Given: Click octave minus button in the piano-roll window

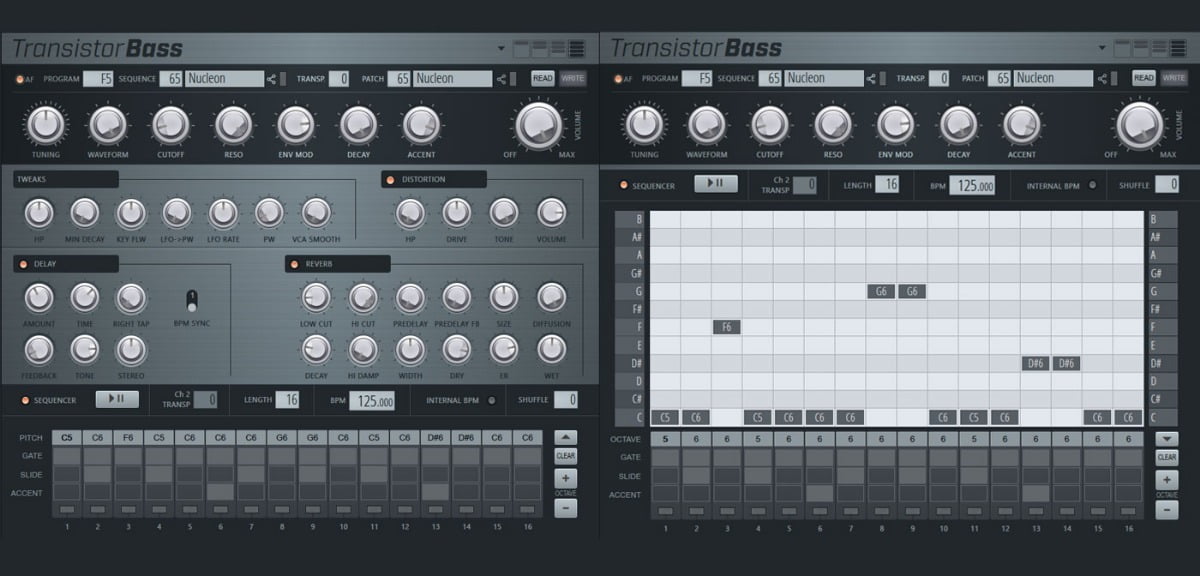Looking at the screenshot, I should point(1166,510).
